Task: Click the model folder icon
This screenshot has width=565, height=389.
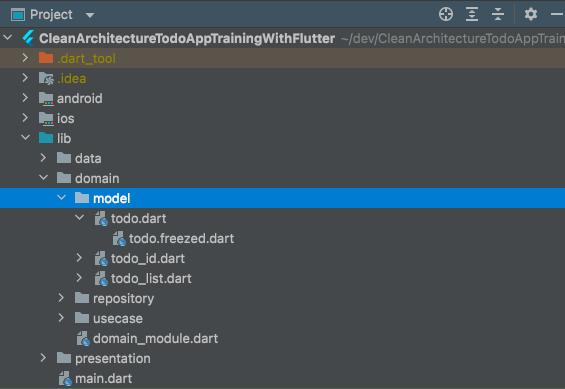Action: tap(82, 198)
